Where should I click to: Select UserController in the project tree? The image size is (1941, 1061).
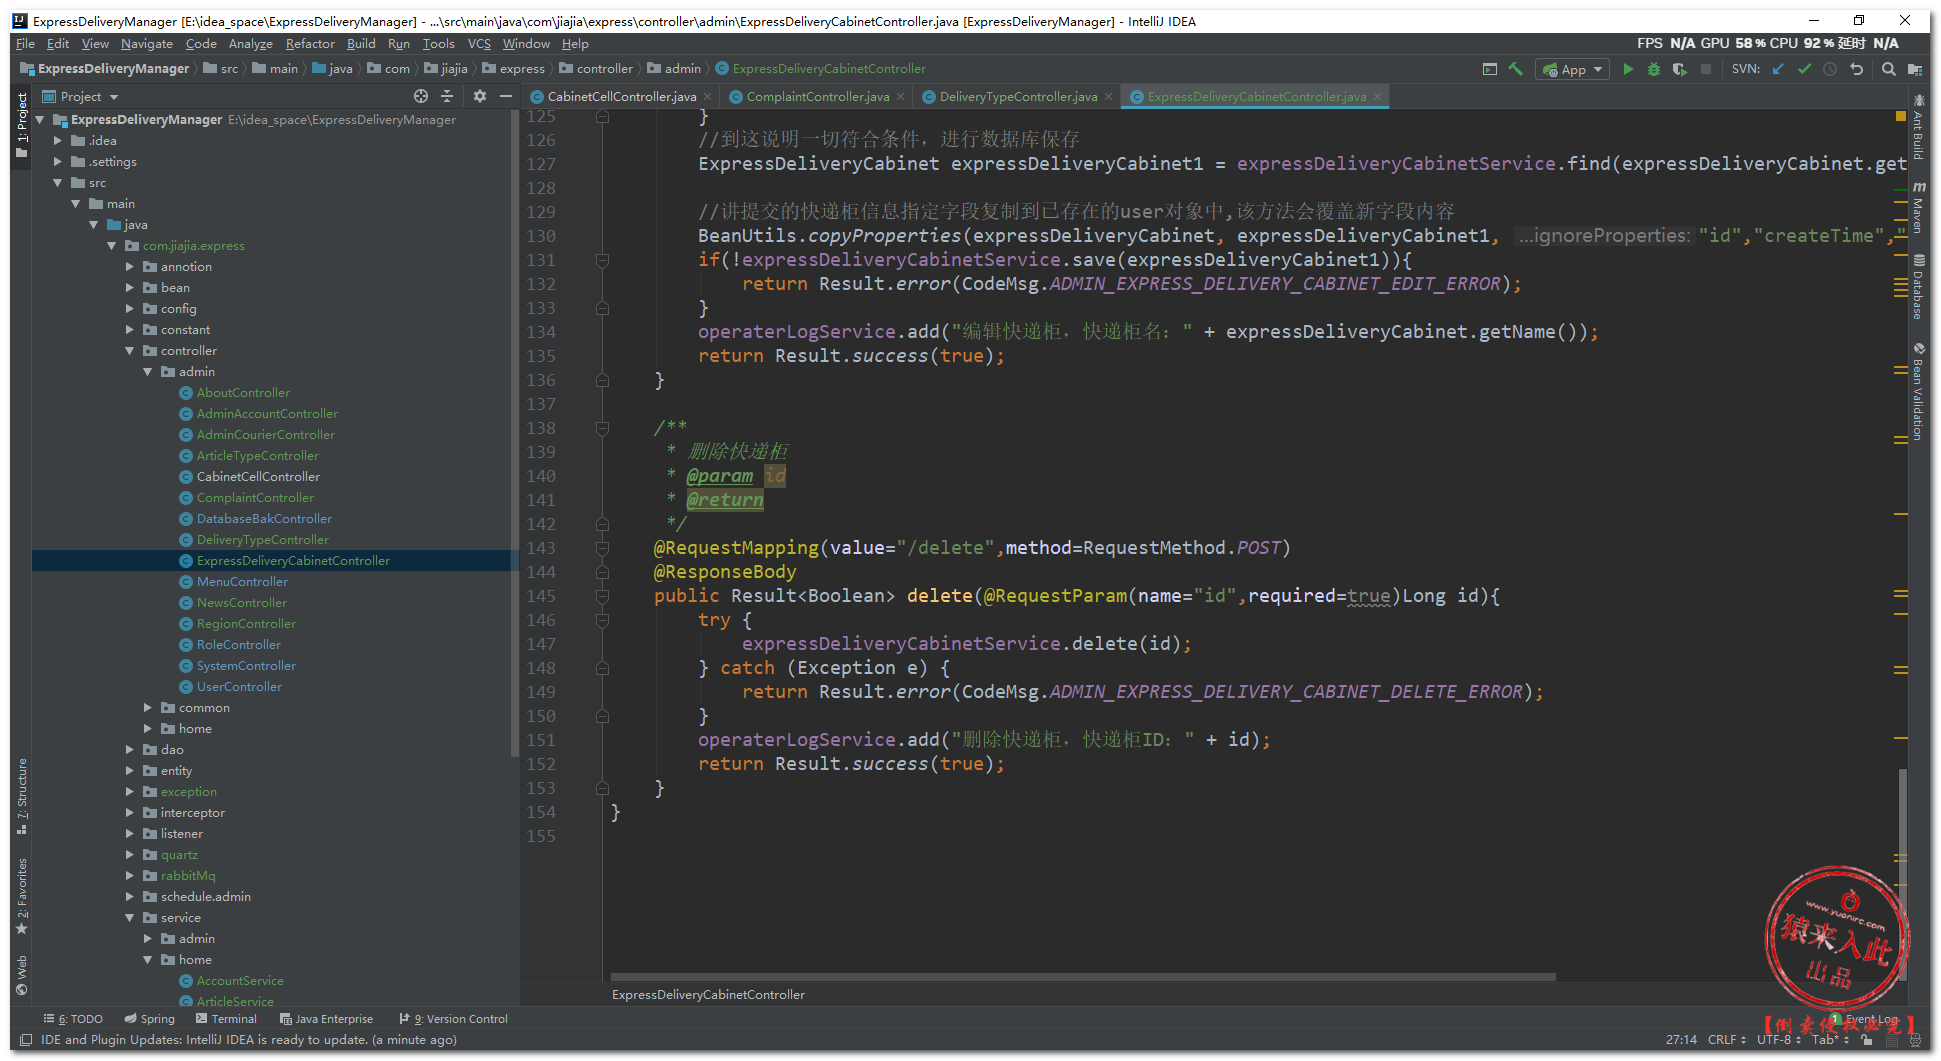click(239, 687)
